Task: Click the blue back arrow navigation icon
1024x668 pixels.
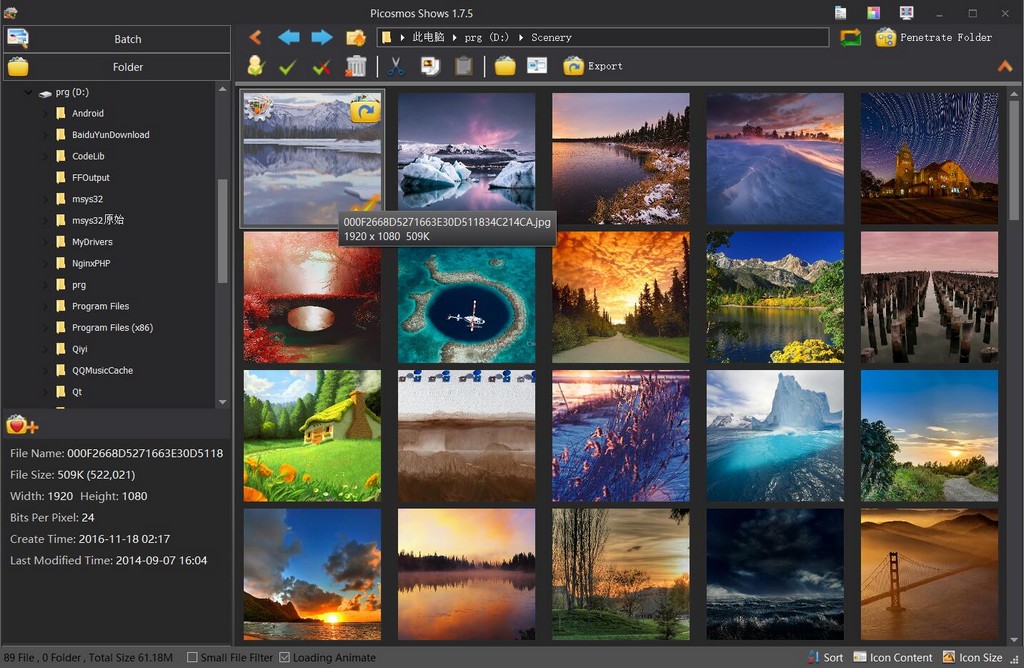Action: coord(289,37)
